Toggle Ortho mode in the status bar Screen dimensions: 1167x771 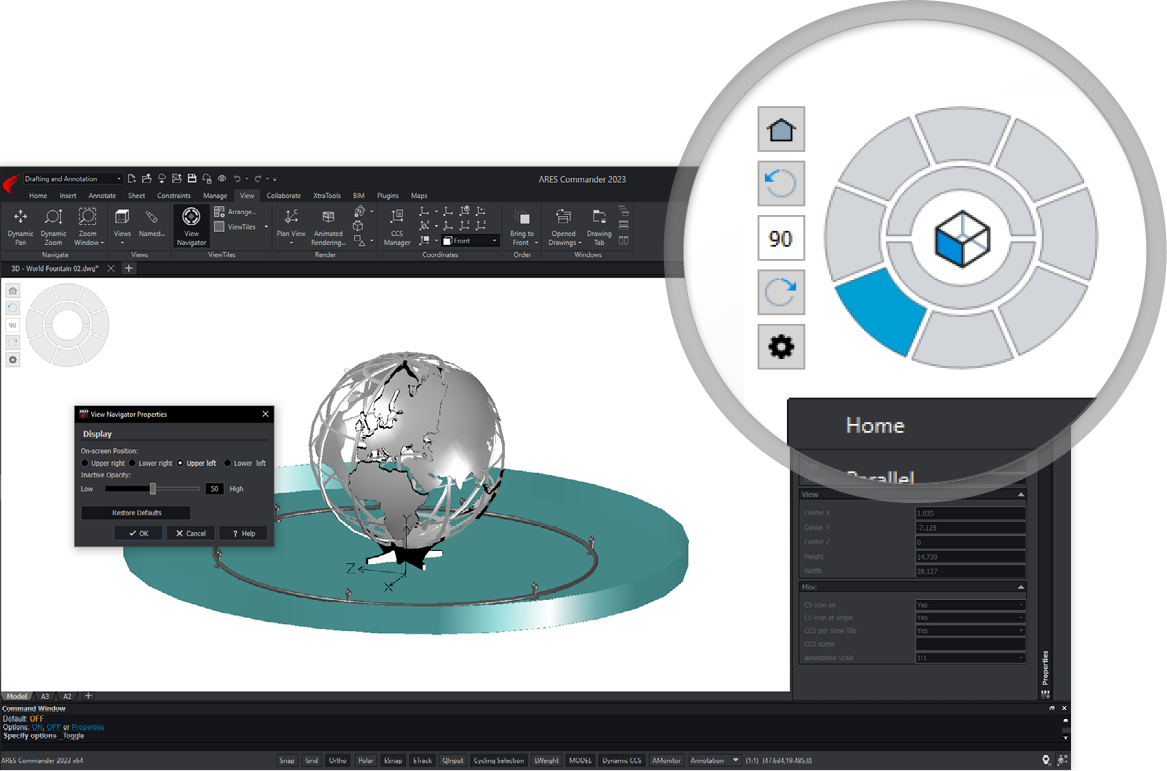338,761
